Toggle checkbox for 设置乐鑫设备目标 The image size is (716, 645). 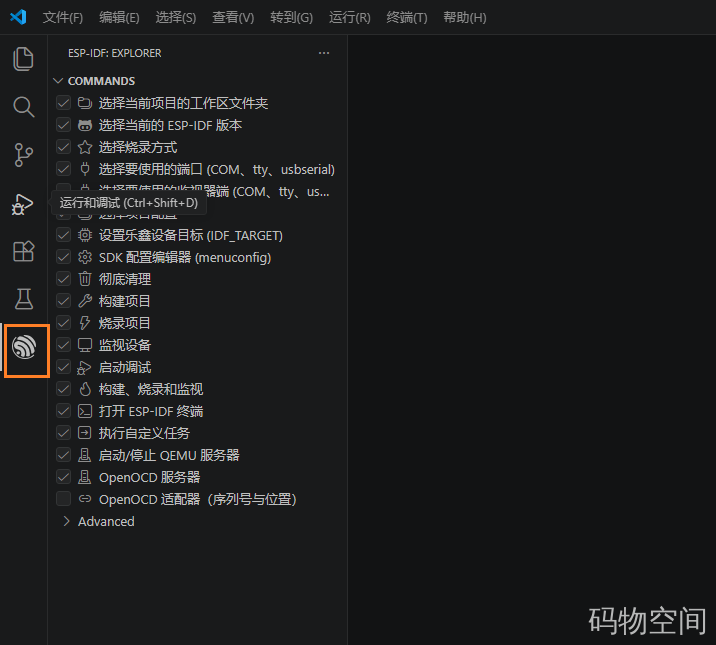pos(63,235)
